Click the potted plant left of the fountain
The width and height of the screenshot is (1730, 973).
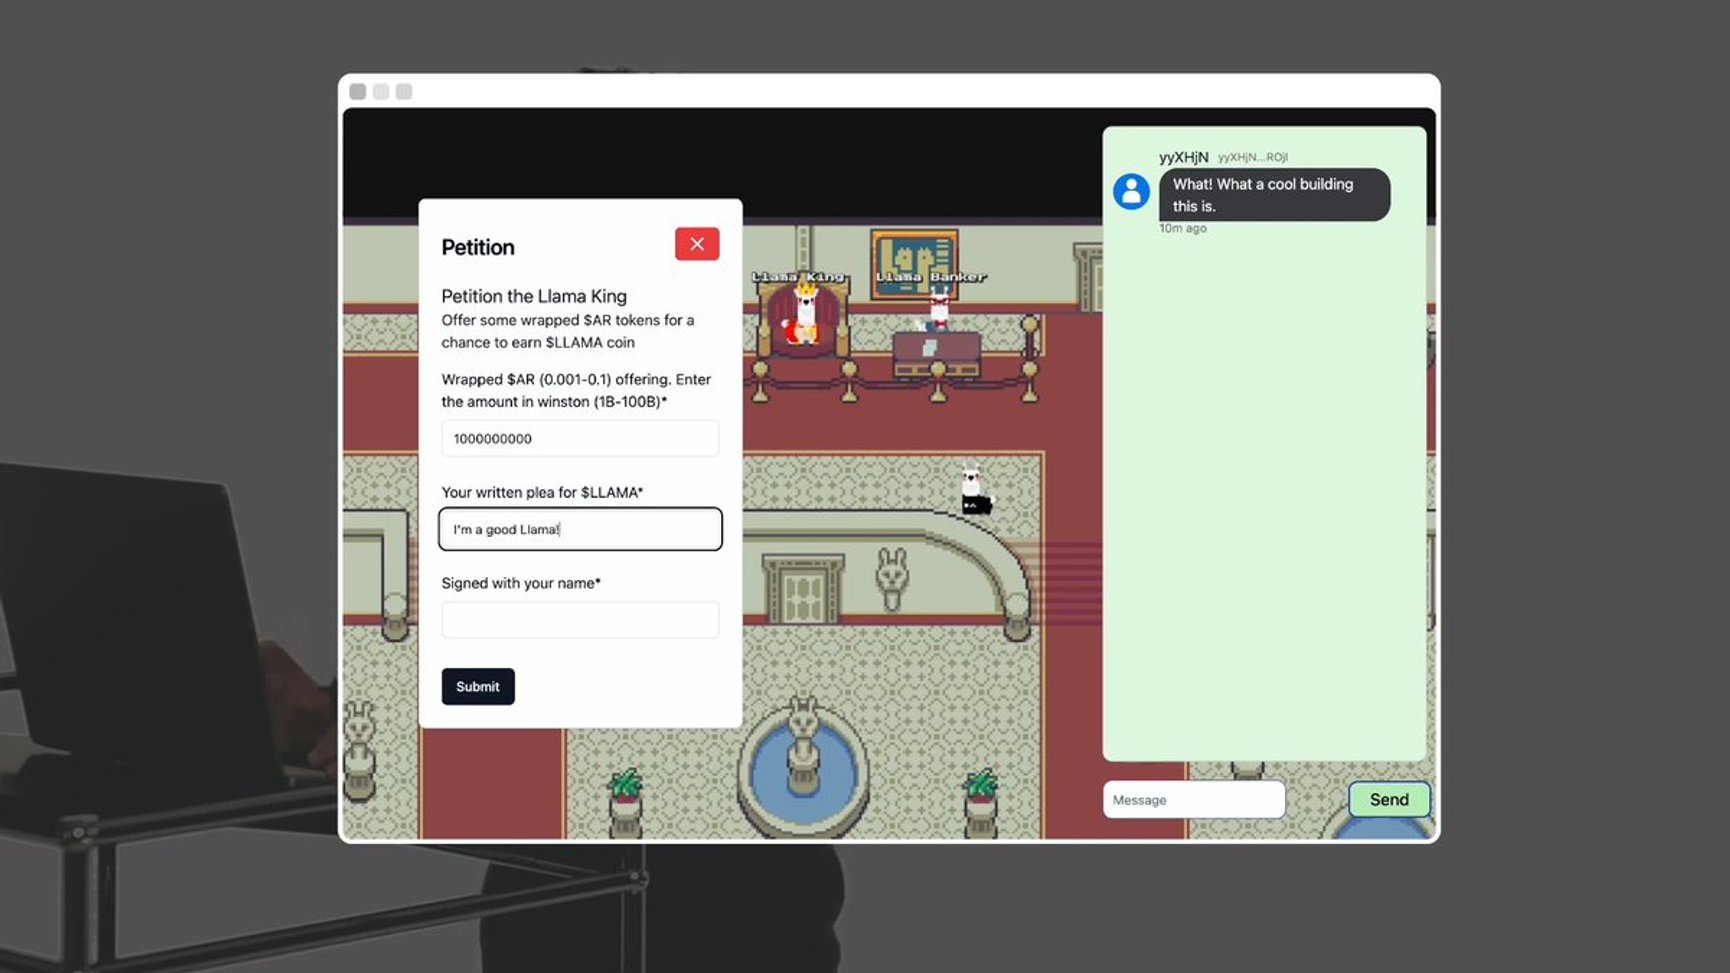click(x=626, y=801)
